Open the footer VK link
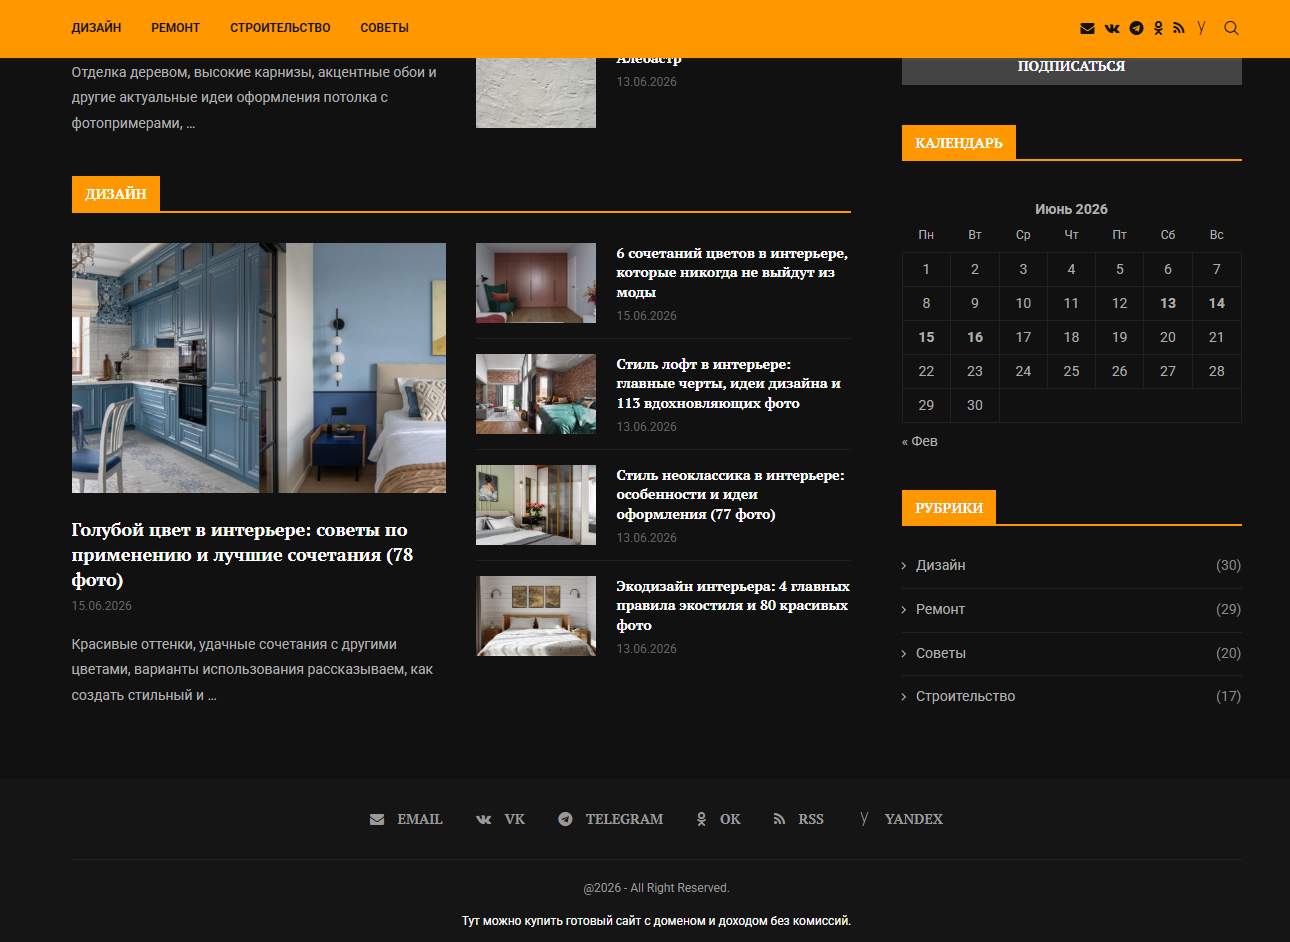 point(500,819)
